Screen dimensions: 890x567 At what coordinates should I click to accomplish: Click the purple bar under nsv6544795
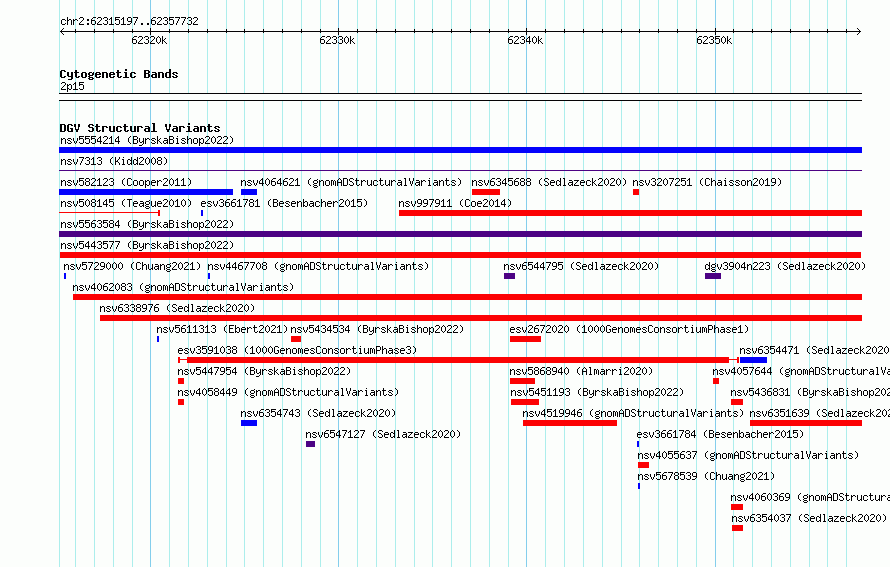click(510, 276)
